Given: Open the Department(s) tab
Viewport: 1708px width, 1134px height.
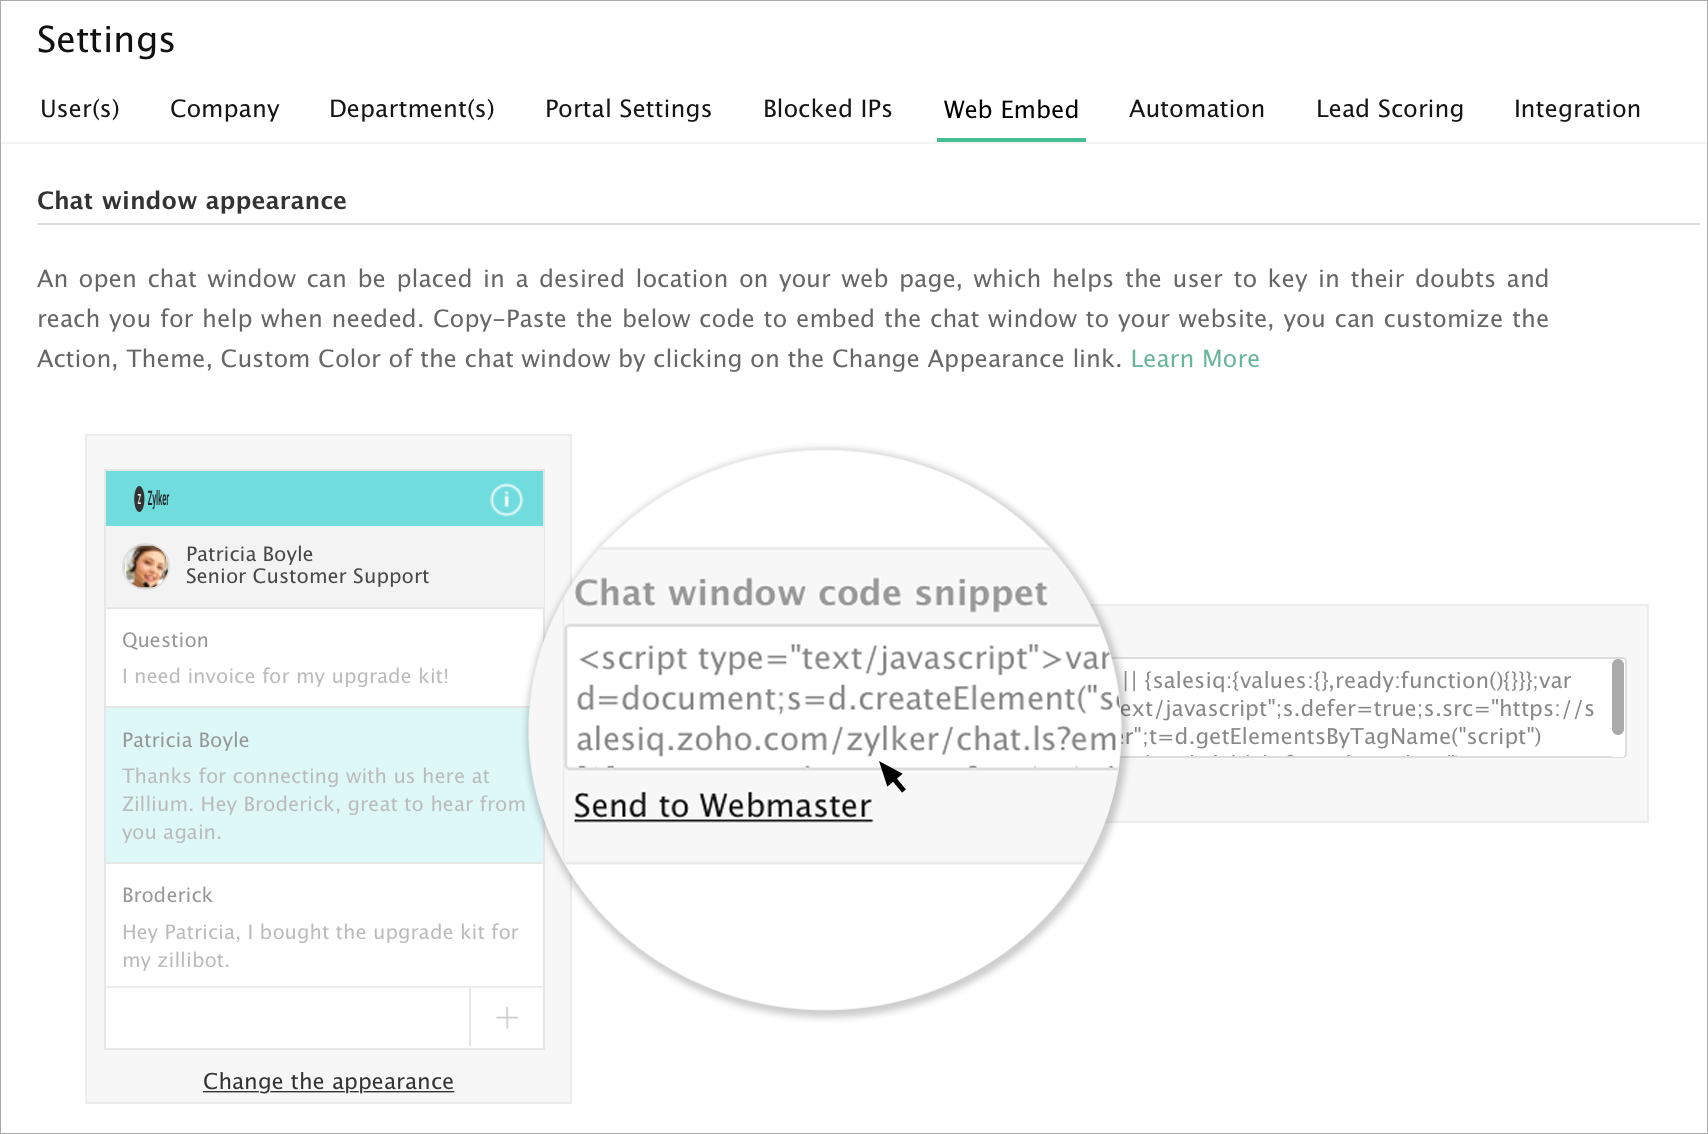Looking at the screenshot, I should pyautogui.click(x=412, y=109).
